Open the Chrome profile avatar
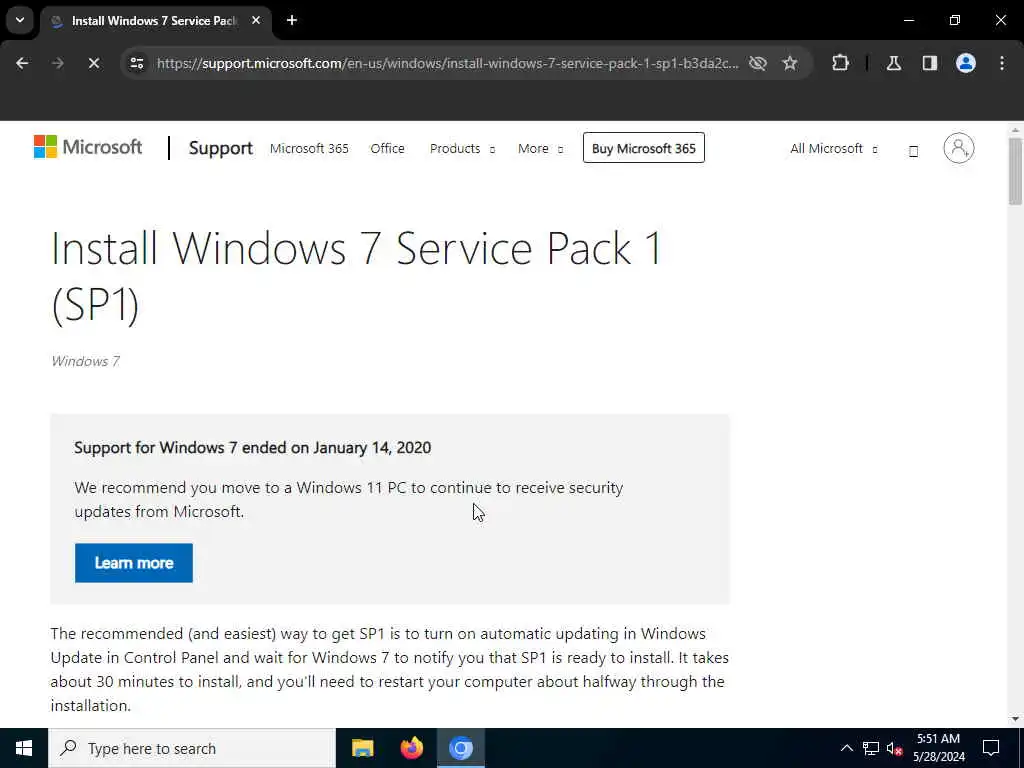 (966, 63)
